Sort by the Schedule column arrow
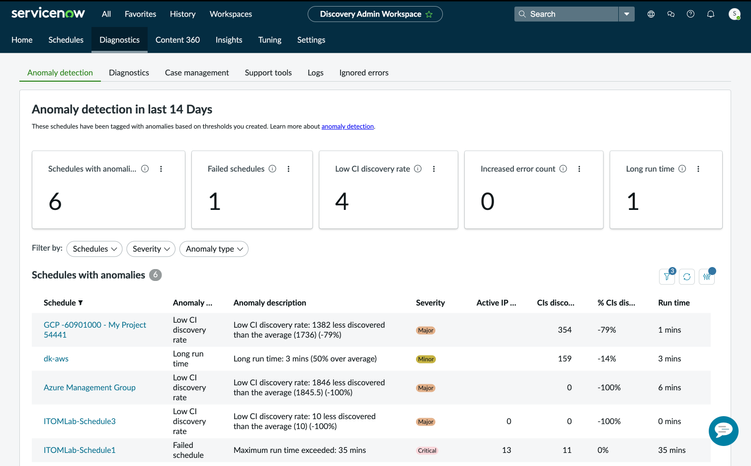751x466 pixels. (x=80, y=303)
